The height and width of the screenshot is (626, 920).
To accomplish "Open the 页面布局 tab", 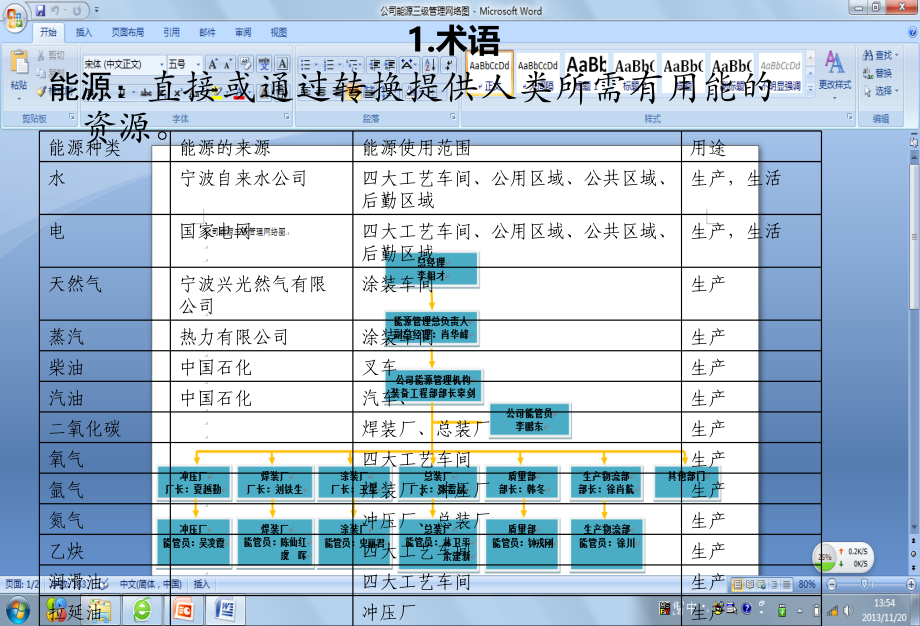I will point(127,32).
